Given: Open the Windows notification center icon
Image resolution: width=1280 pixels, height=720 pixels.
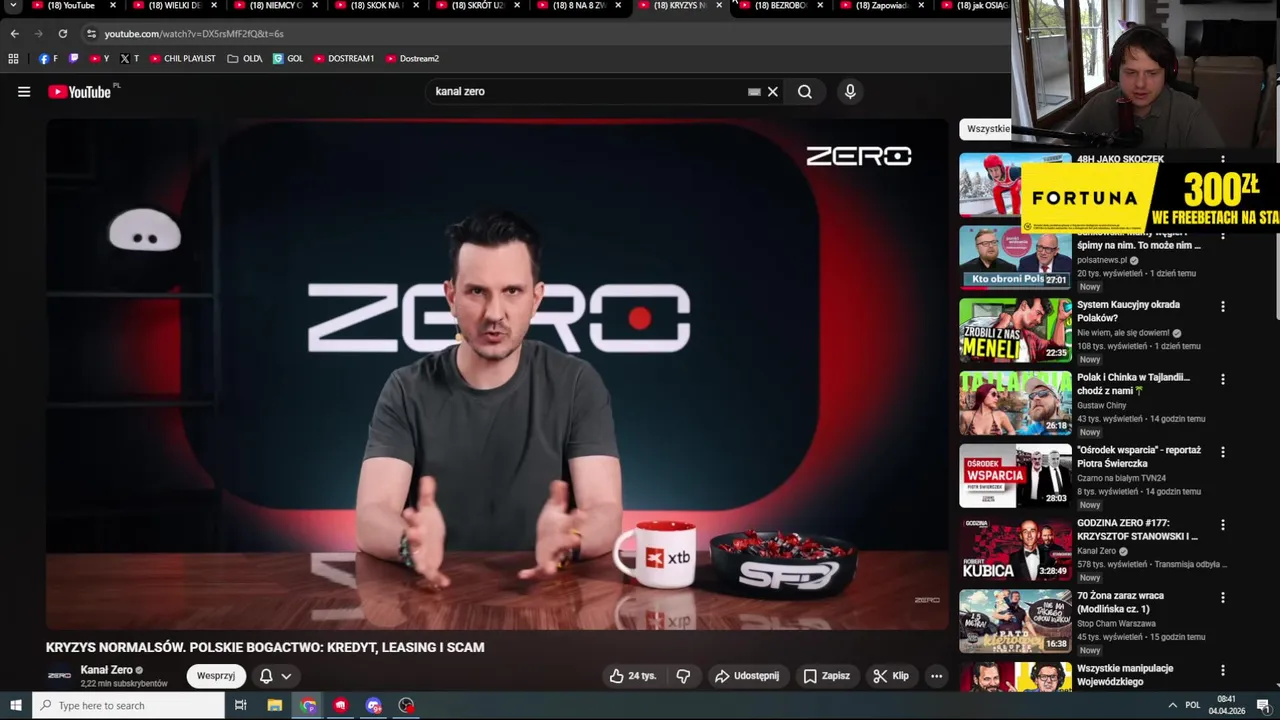Looking at the screenshot, I should click(x=1263, y=705).
